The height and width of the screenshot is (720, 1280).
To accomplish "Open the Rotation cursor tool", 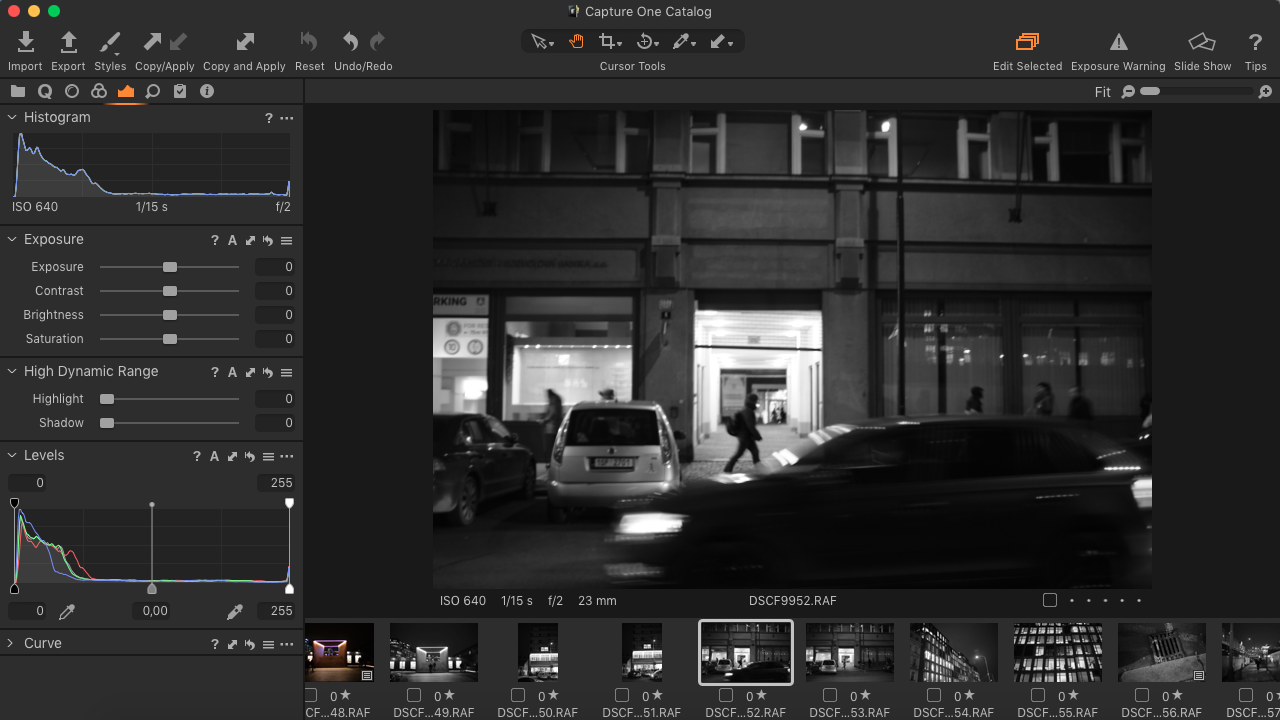I will point(647,41).
